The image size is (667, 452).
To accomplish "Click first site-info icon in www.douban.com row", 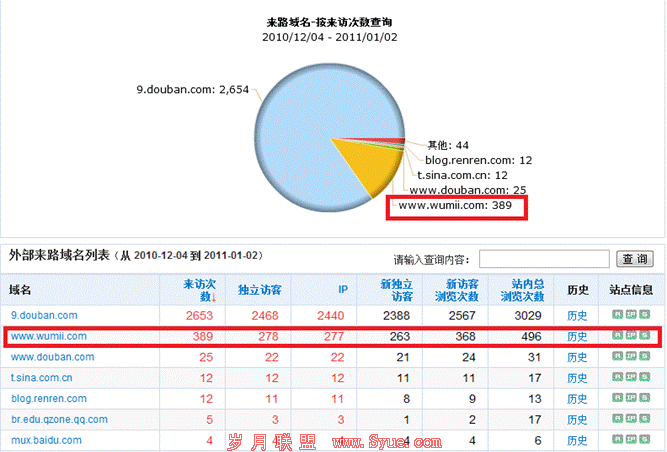I will (x=618, y=356).
